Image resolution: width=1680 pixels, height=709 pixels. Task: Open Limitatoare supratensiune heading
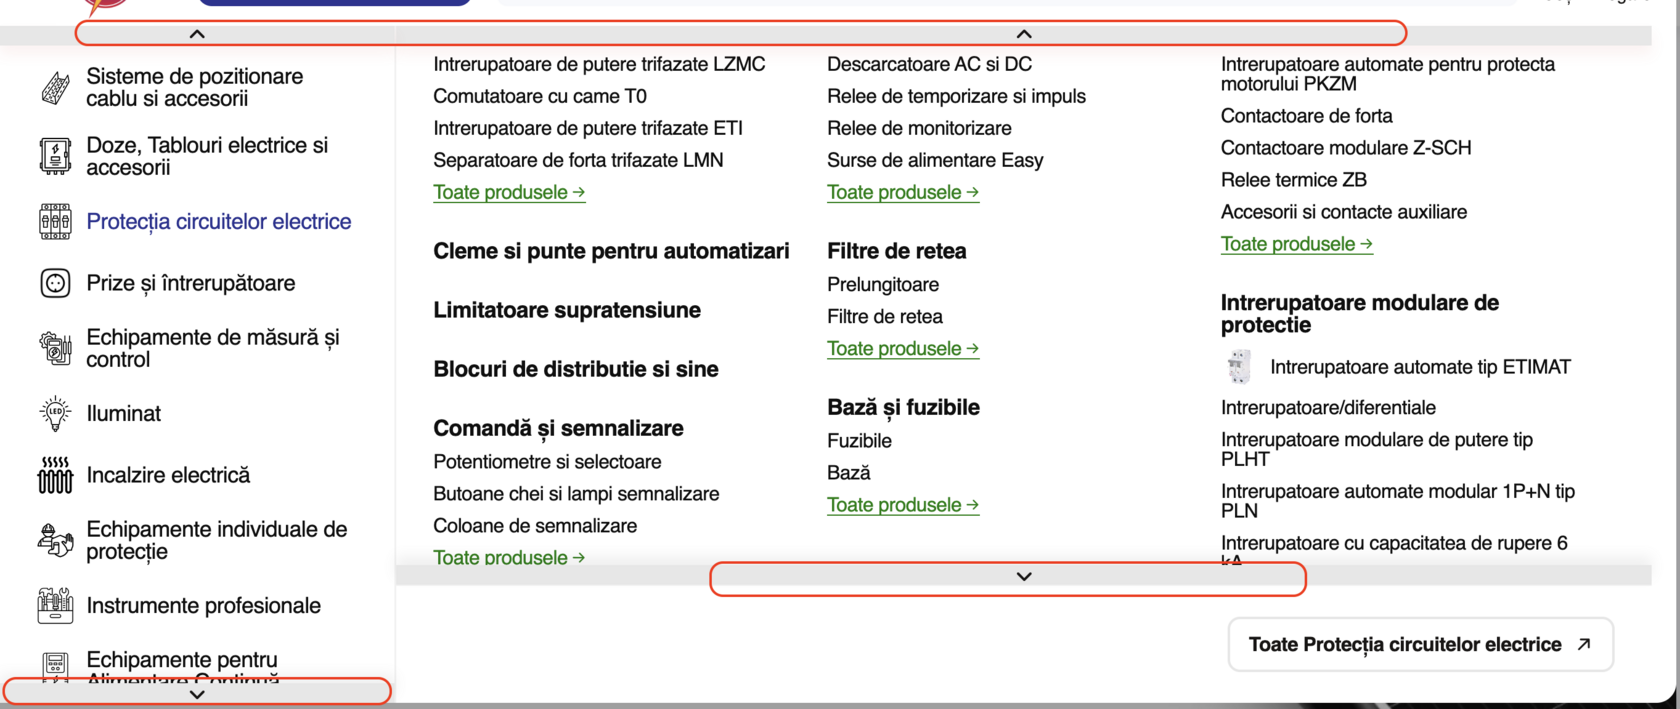coord(567,310)
